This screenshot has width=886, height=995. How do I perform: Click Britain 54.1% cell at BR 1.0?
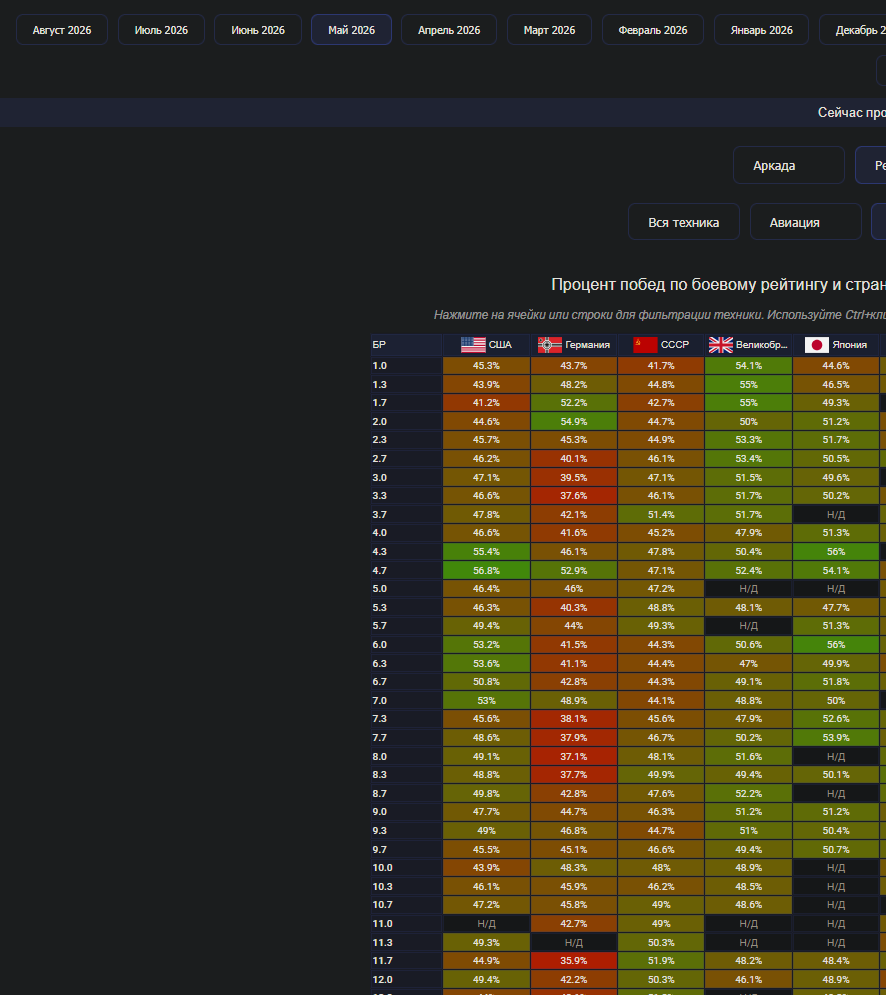click(748, 366)
